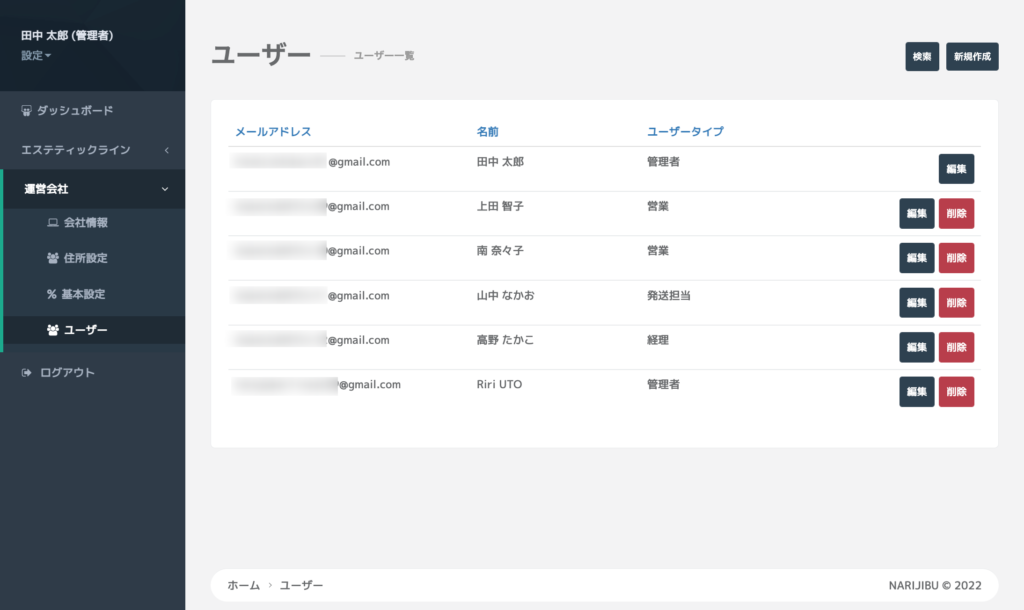The width and height of the screenshot is (1024, 610).
Task: Go to ホーム in the breadcrumb
Action: (243, 585)
